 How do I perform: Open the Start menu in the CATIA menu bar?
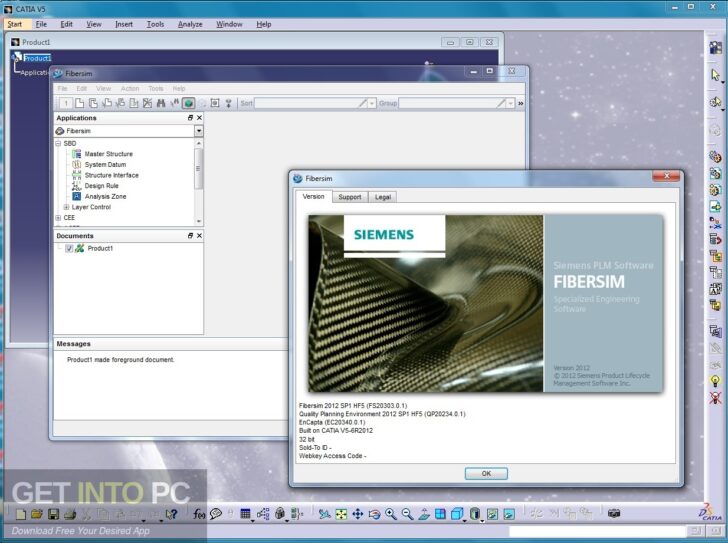15,24
